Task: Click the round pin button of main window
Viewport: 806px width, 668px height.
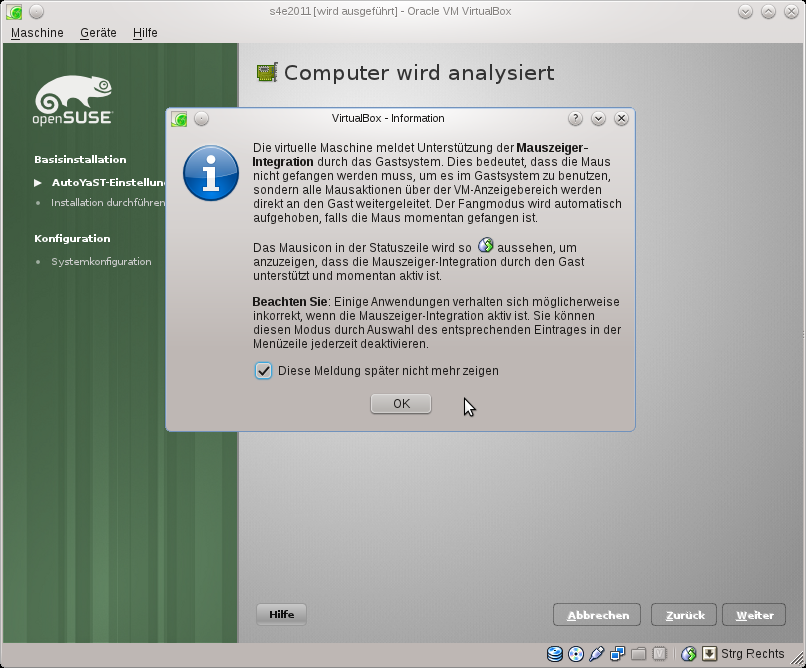Action: tap(36, 11)
